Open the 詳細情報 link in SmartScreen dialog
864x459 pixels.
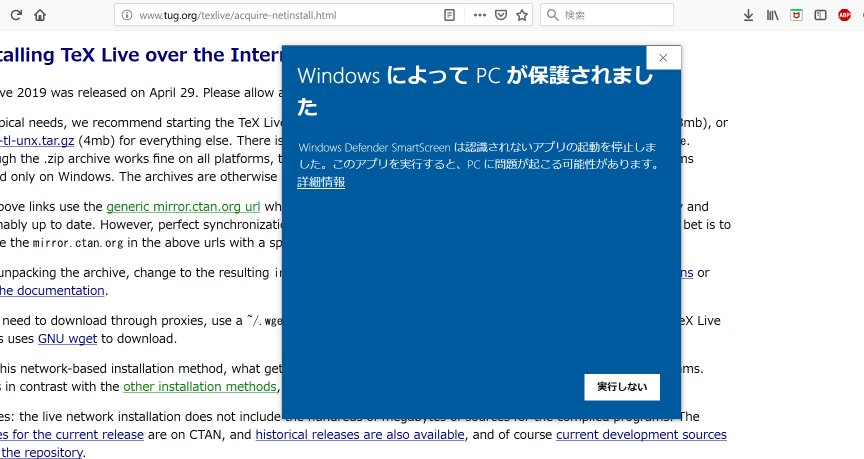[321, 182]
